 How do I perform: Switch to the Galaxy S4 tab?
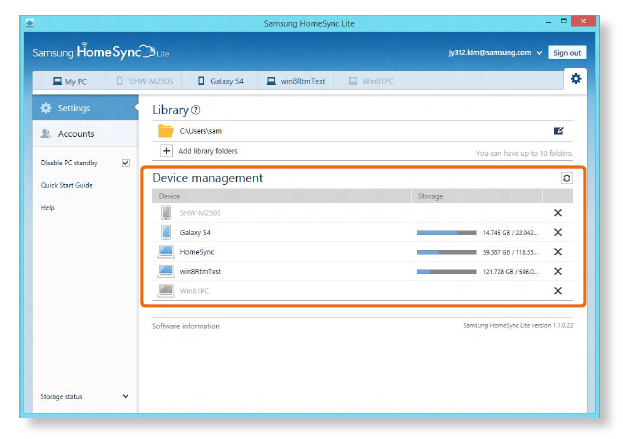tap(220, 81)
